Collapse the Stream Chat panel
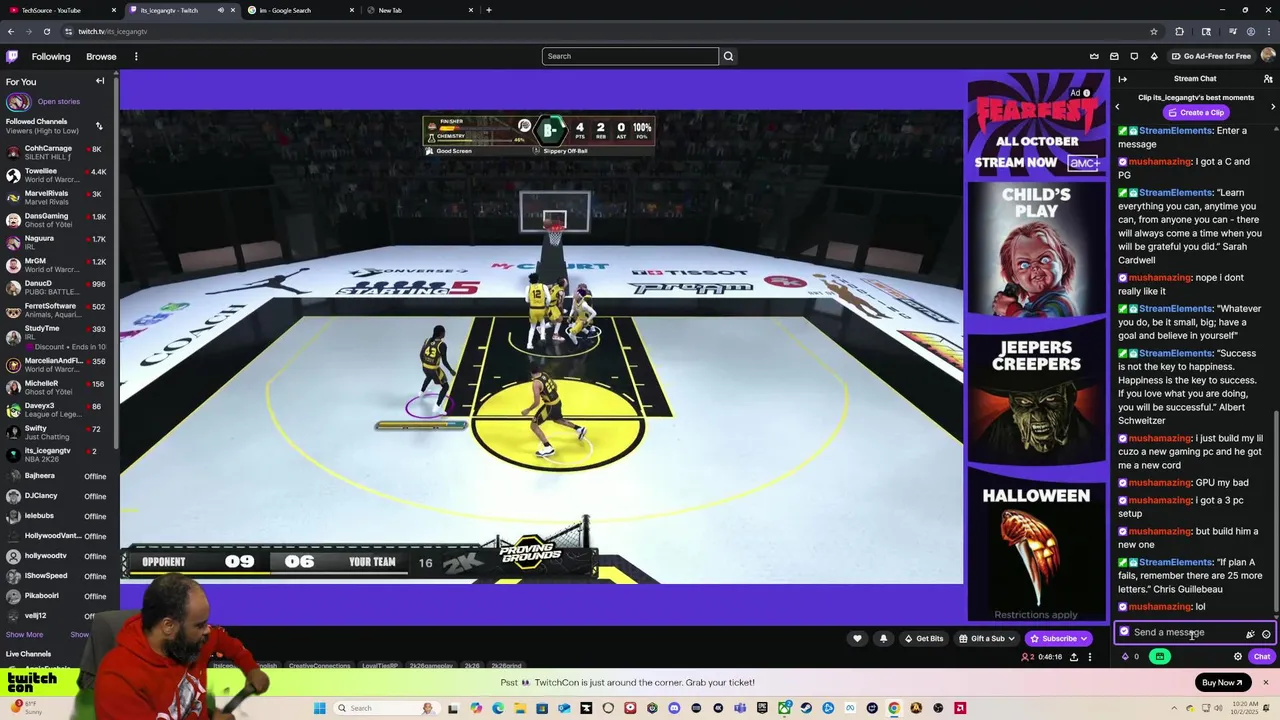This screenshot has width=1280, height=720. coord(1122,79)
